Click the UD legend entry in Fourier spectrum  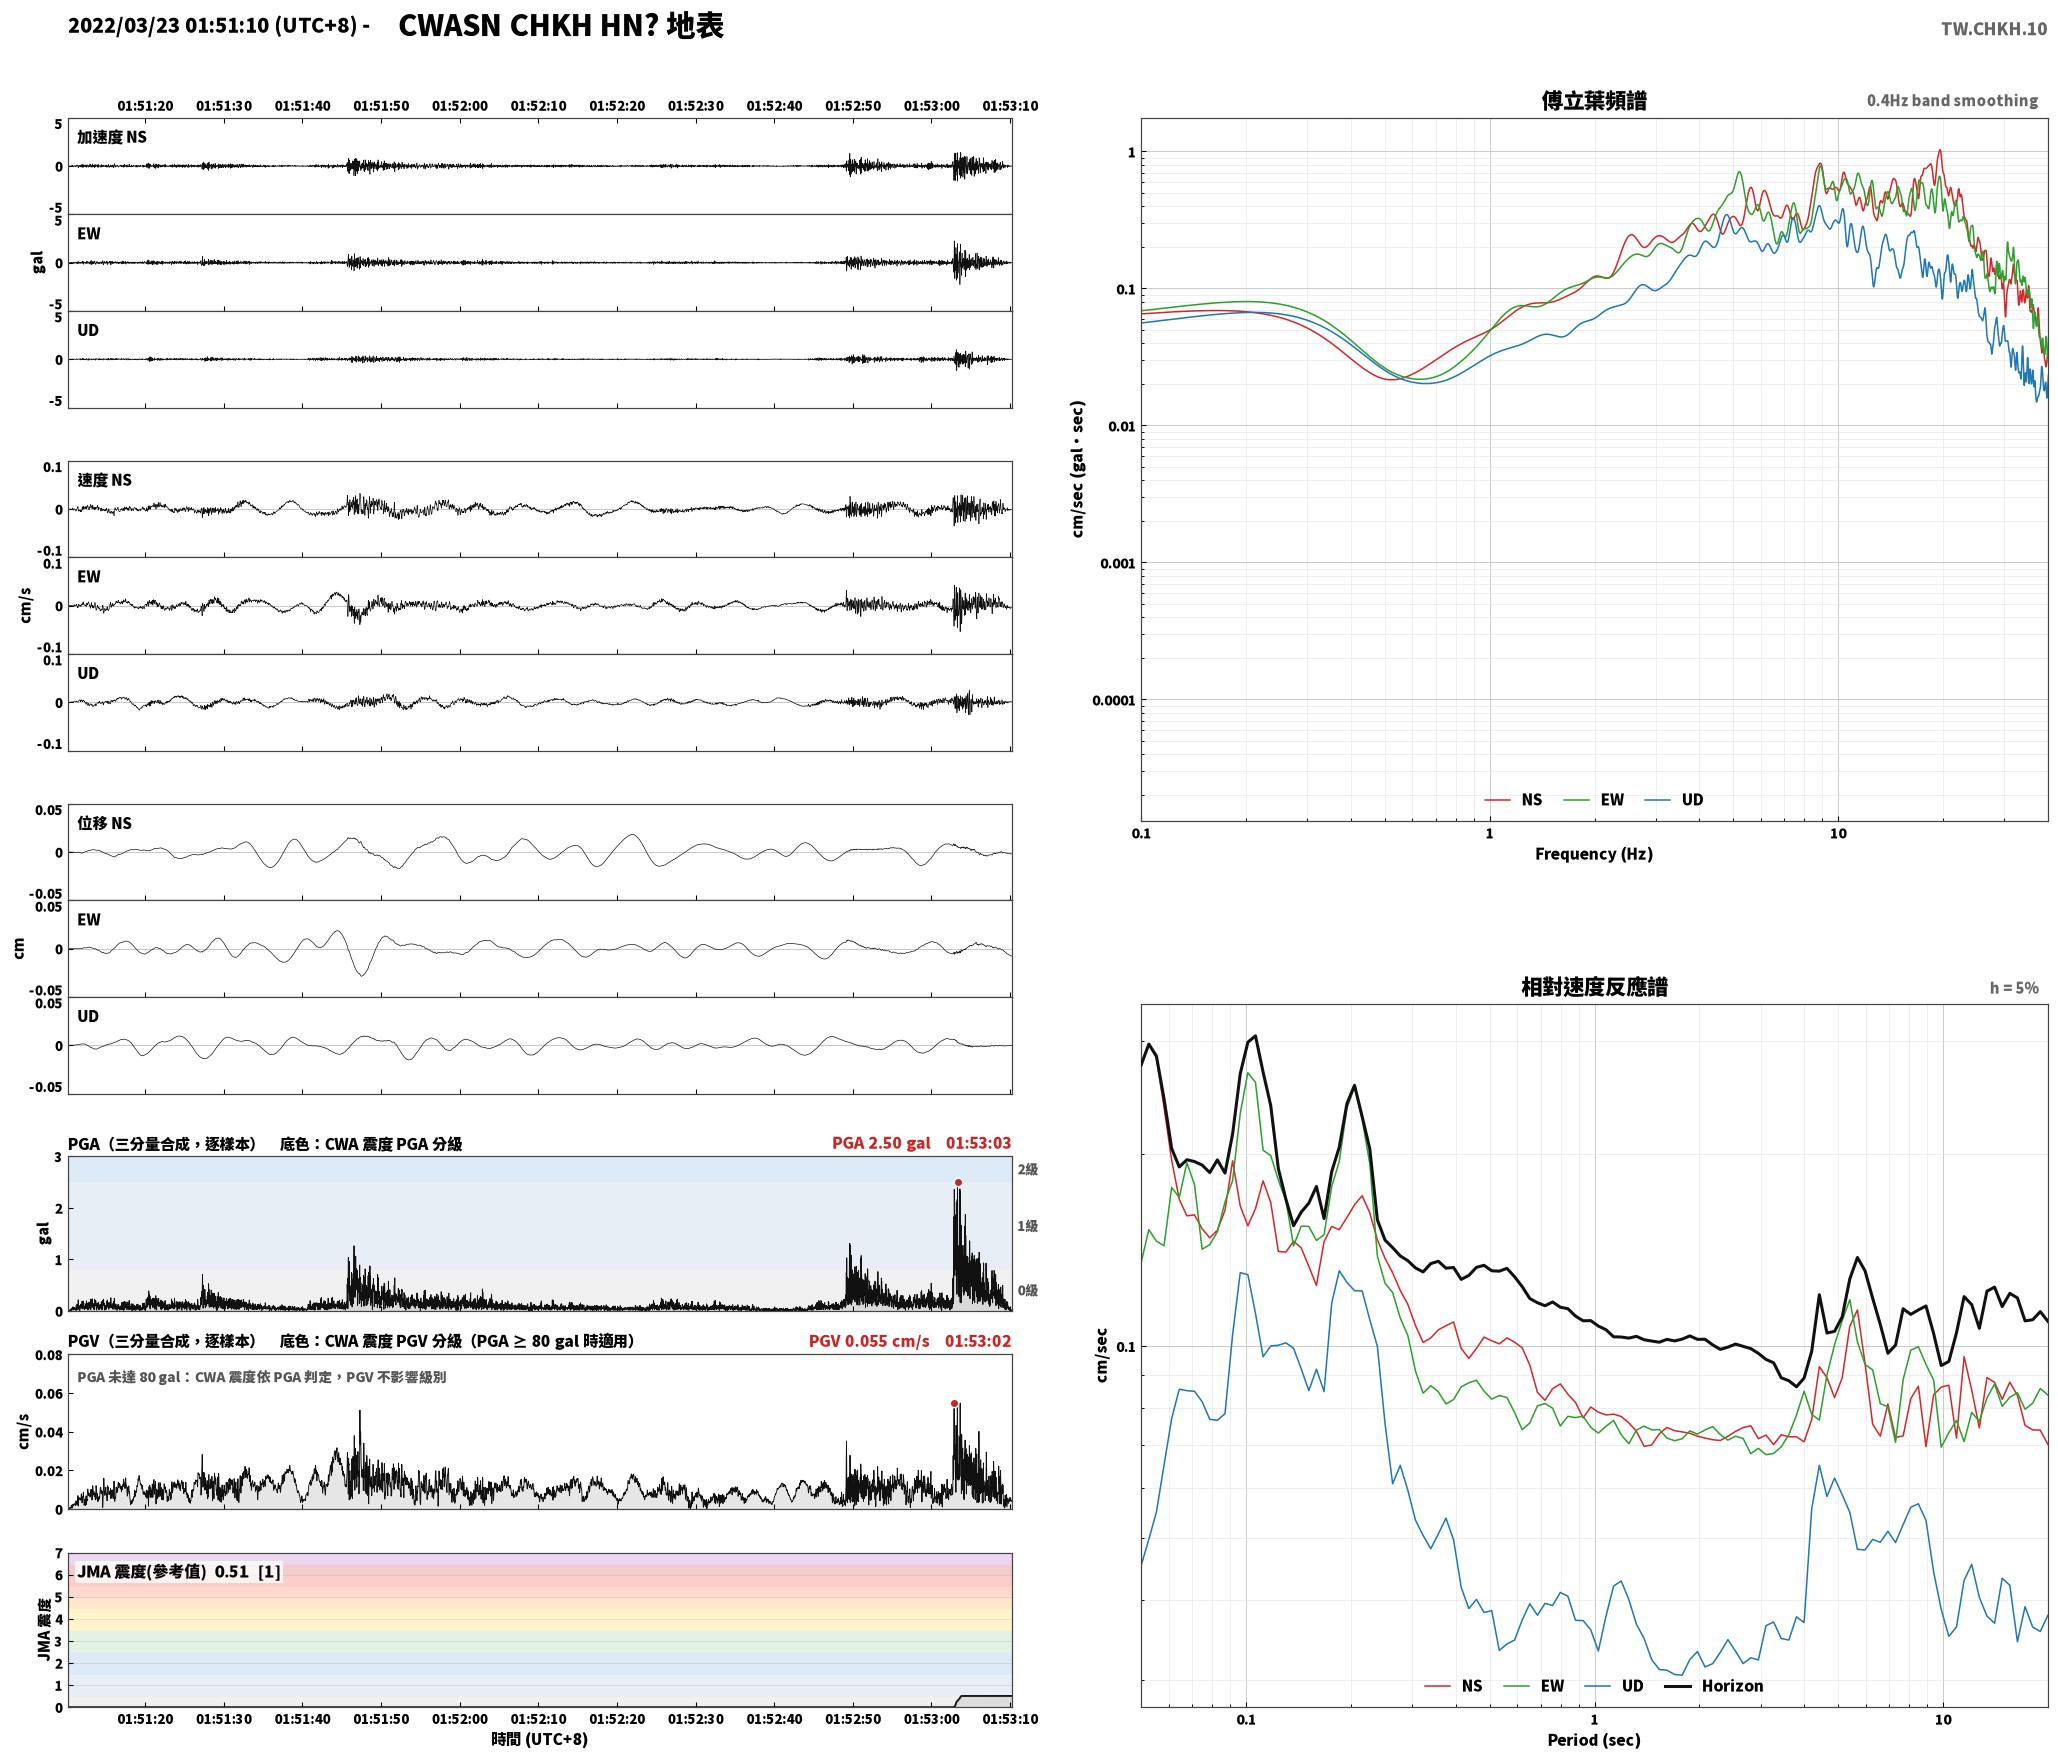coord(1673,800)
